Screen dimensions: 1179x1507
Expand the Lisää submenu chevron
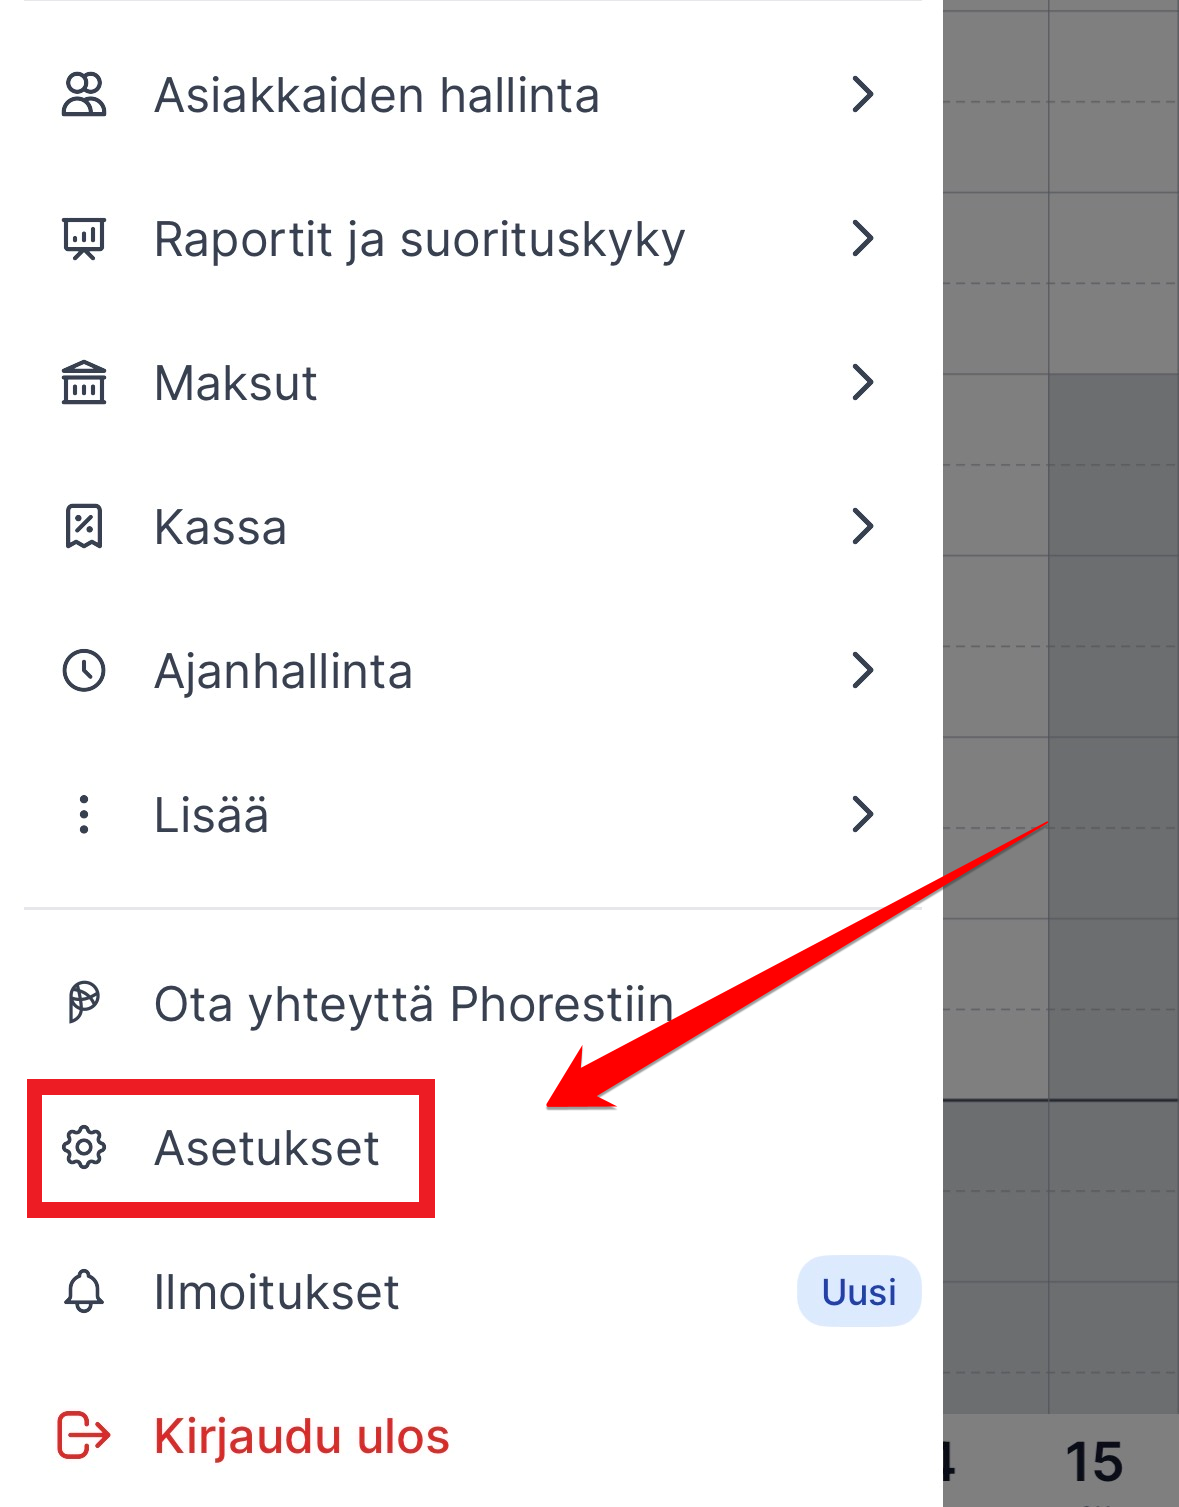pyautogui.click(x=862, y=815)
